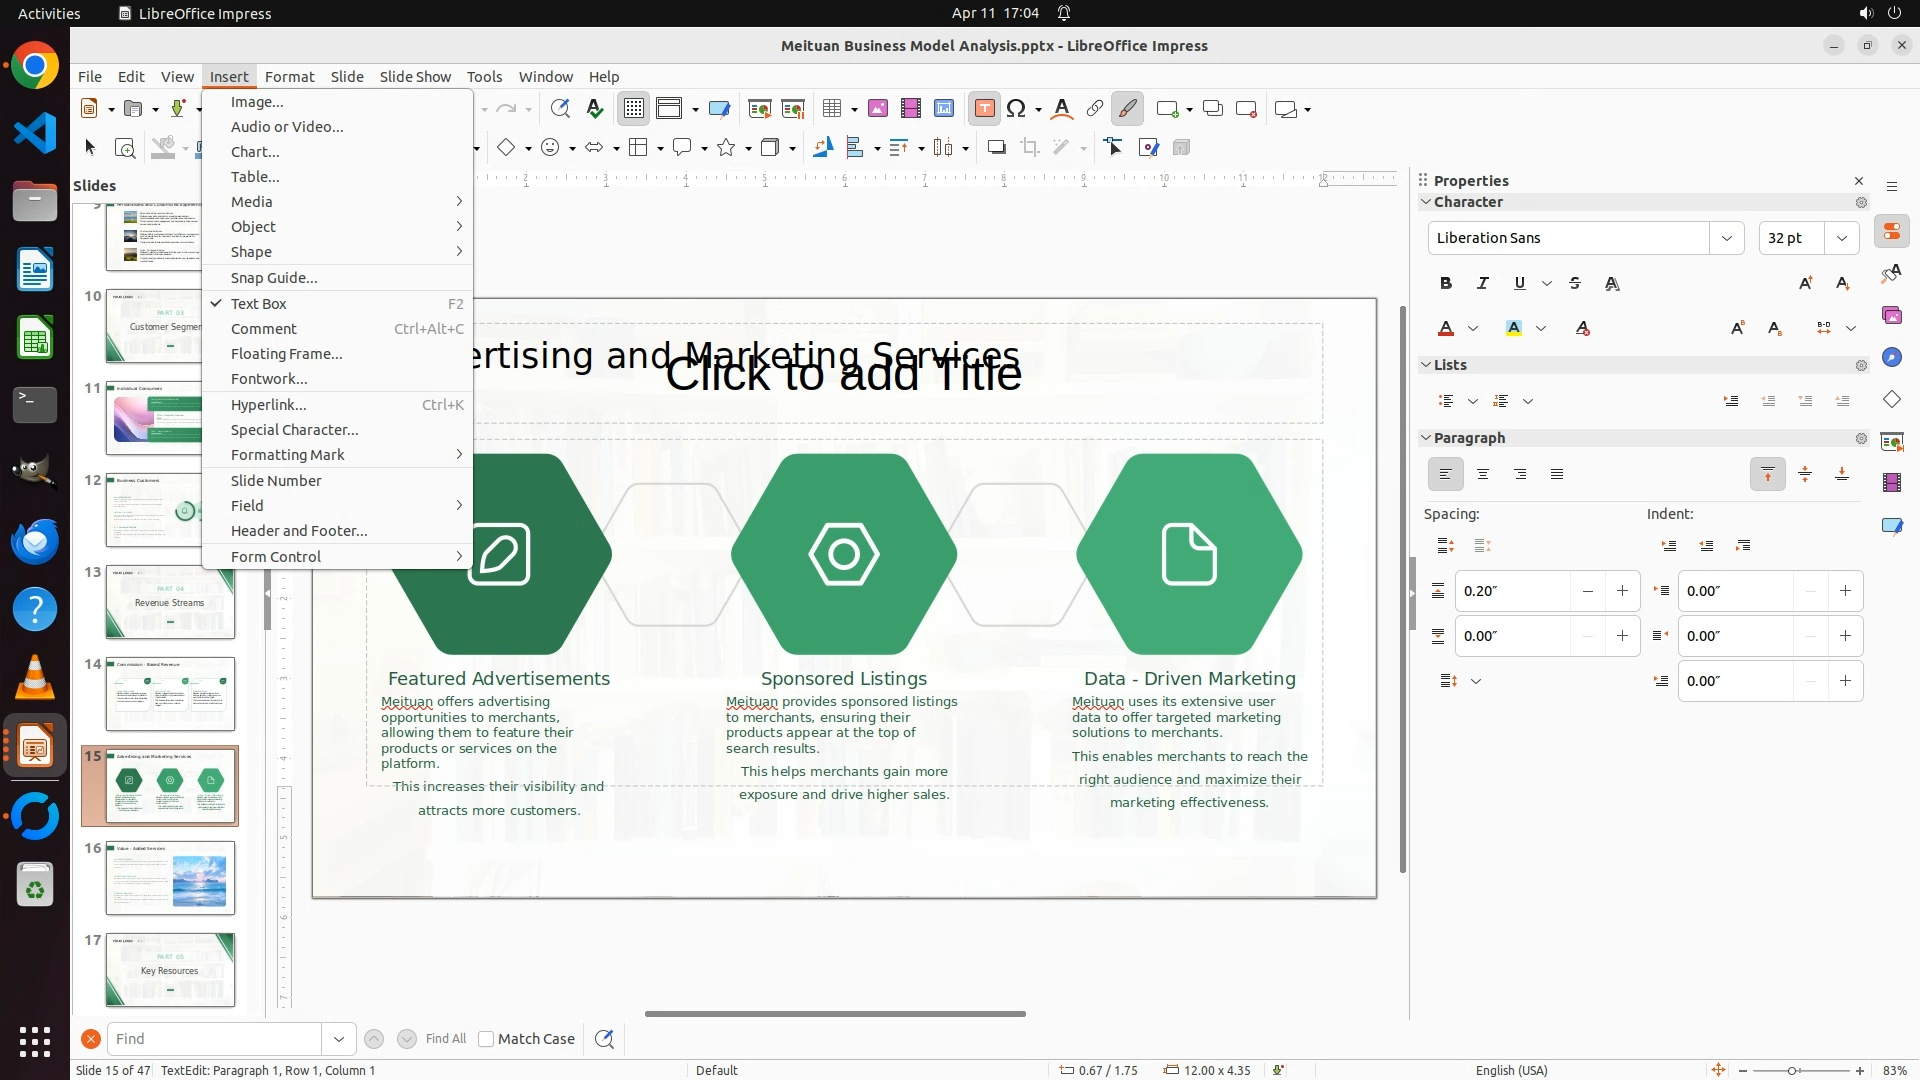Toggle the display grid toolbar icon

(634, 109)
